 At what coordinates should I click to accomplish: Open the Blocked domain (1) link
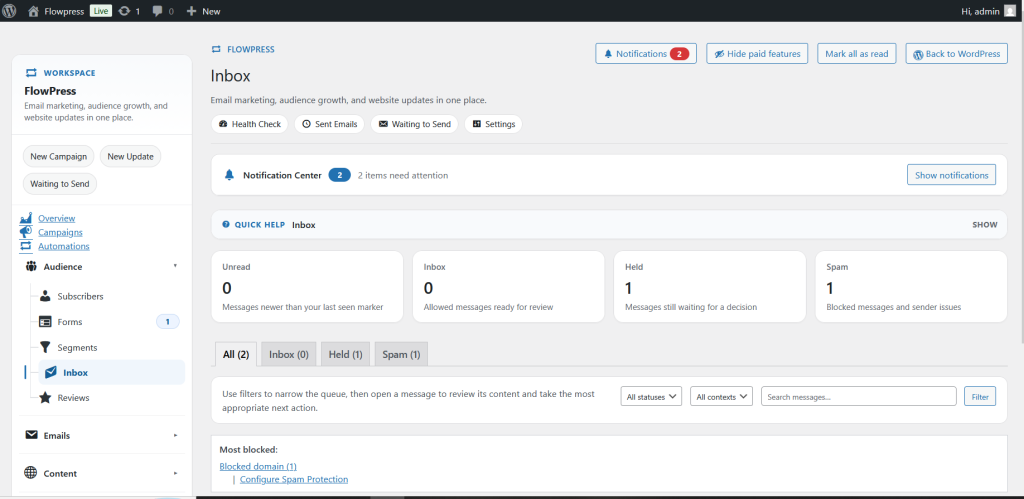click(x=258, y=466)
